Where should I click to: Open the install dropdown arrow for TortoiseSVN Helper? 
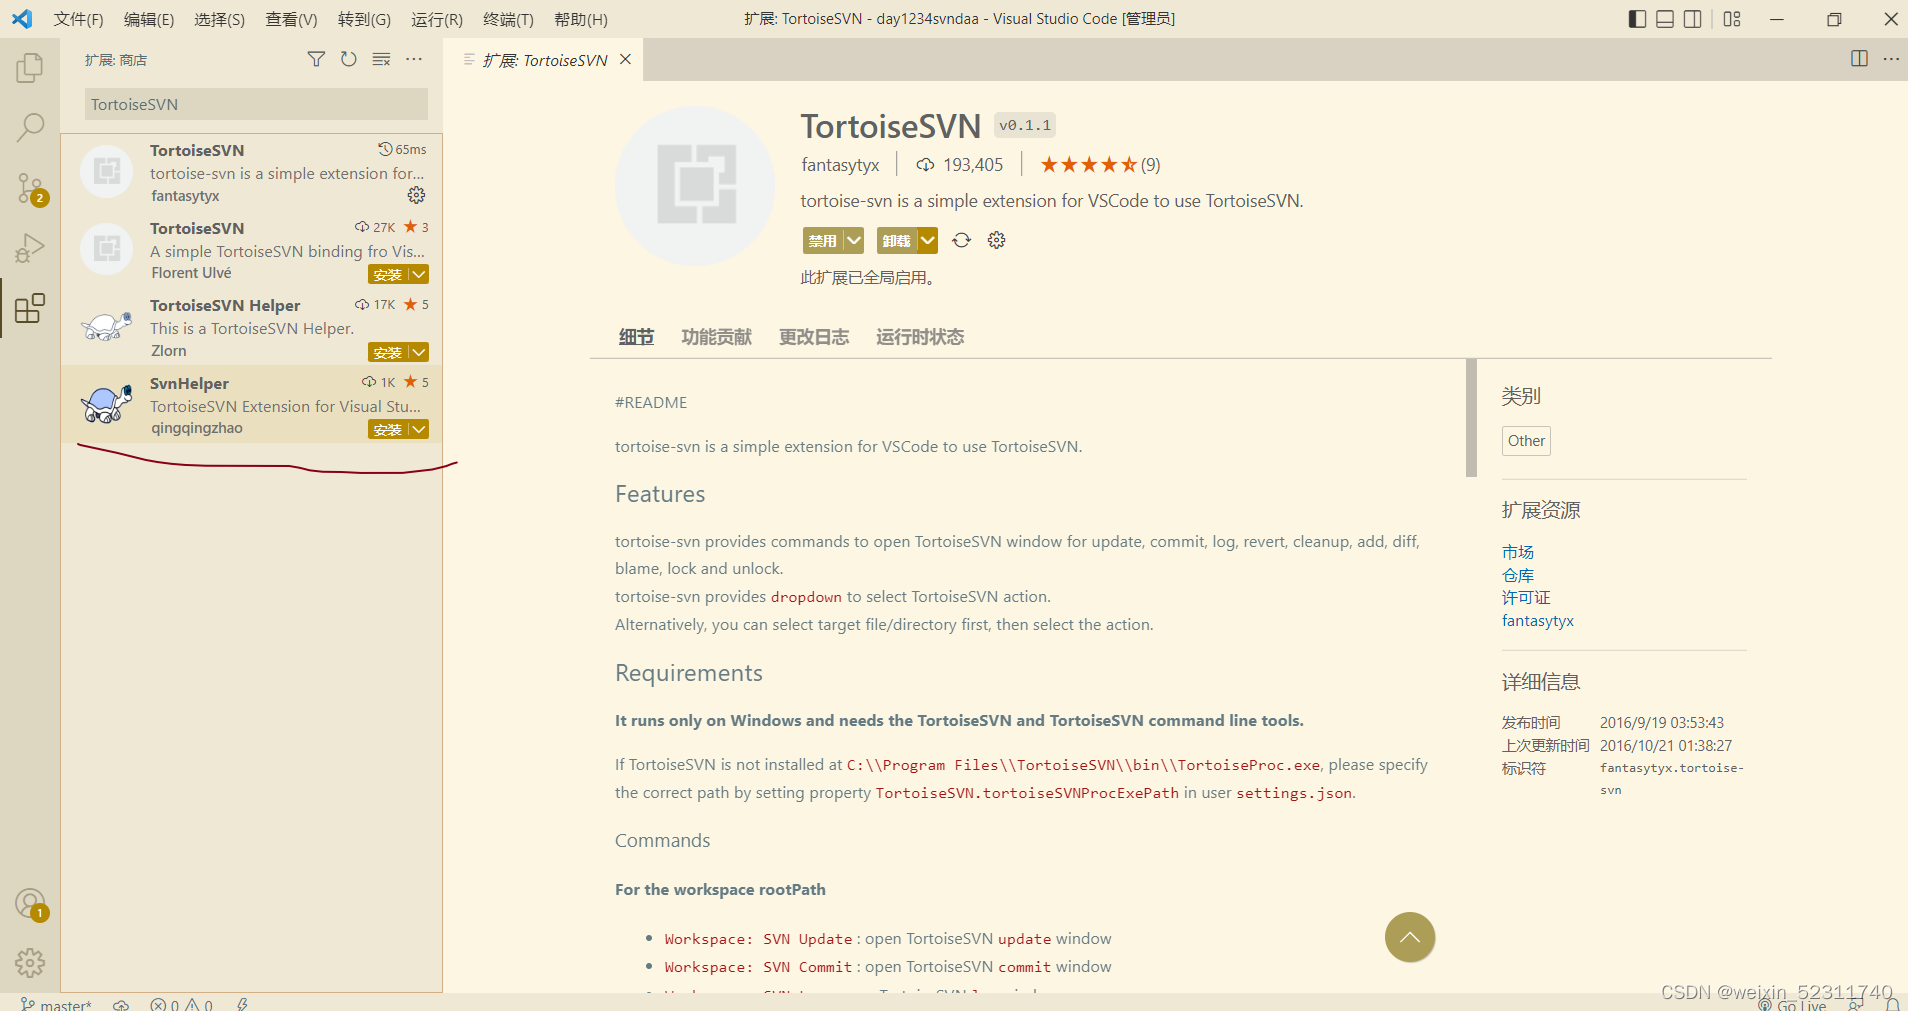(420, 352)
